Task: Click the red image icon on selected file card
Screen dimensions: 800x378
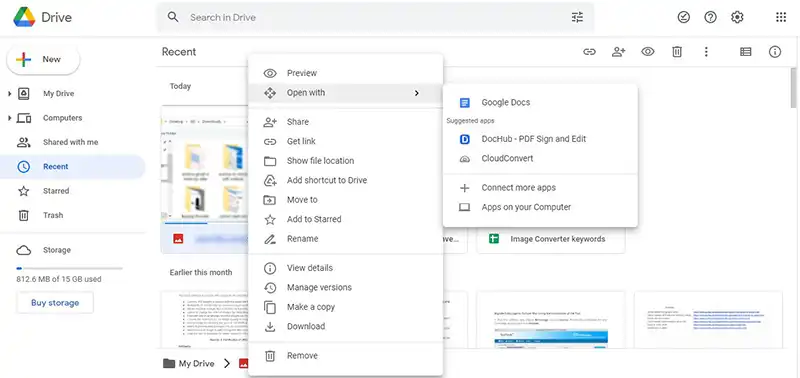Action: 178,238
